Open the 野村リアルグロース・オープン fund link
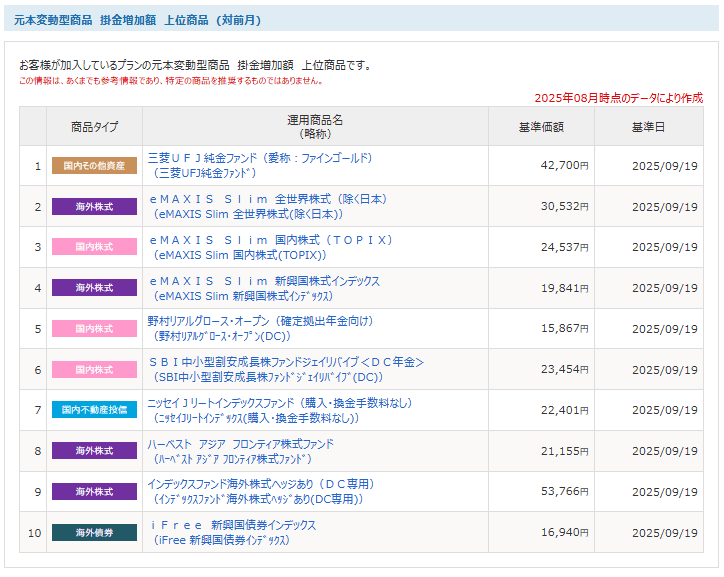This screenshot has height=577, width=724. coord(260,321)
